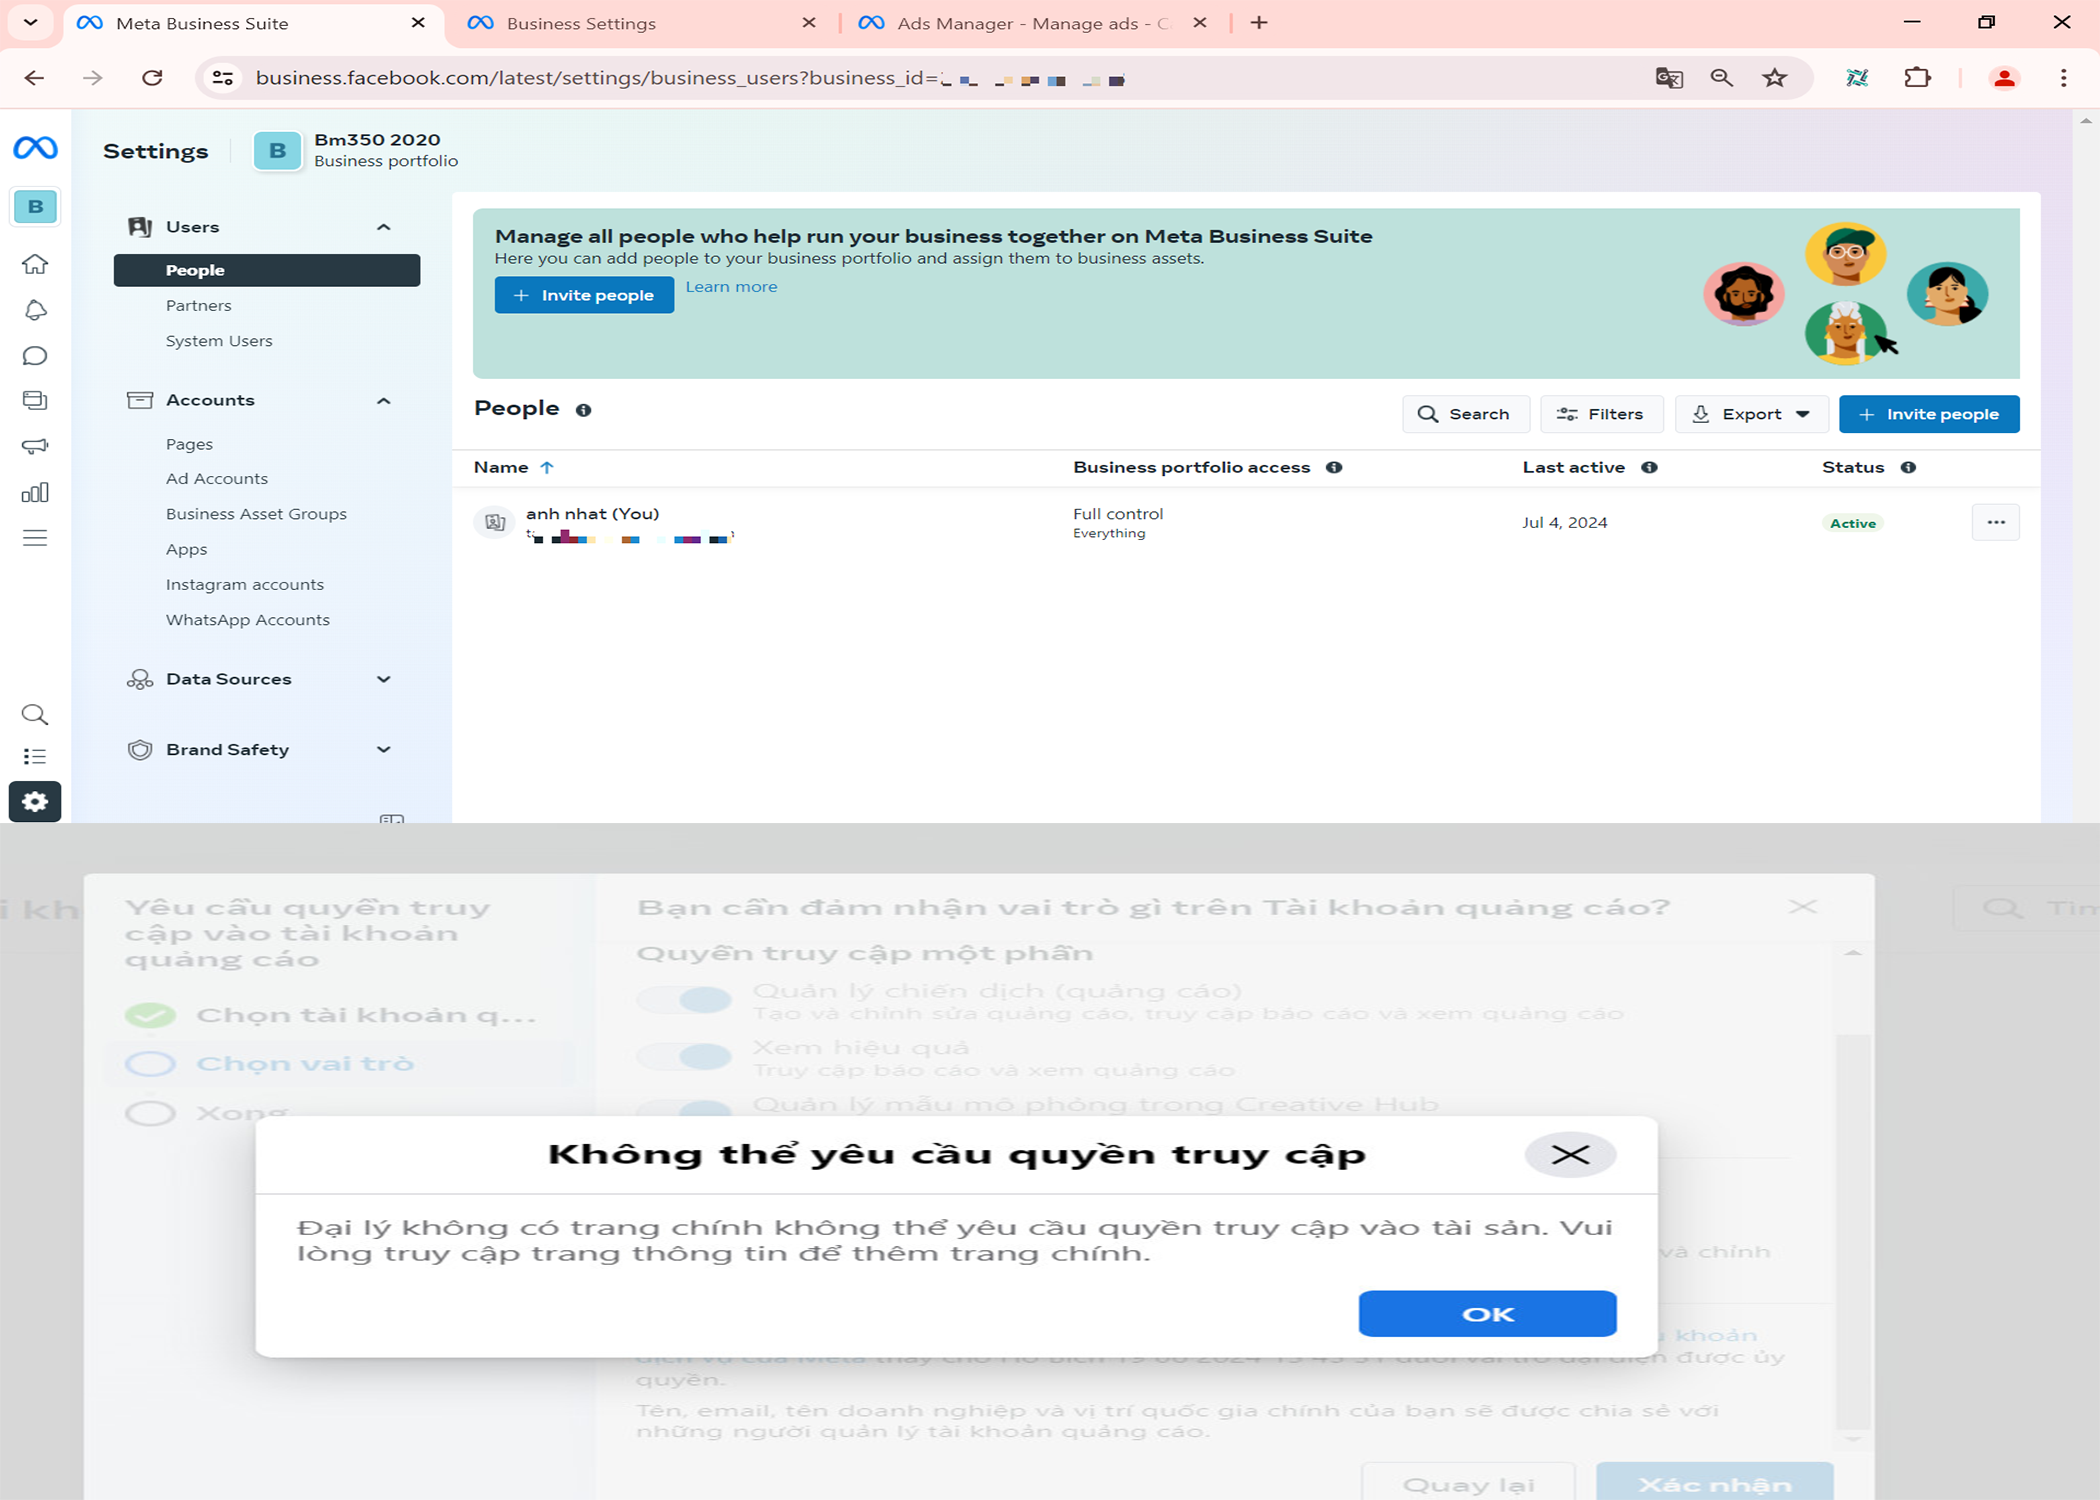The width and height of the screenshot is (2100, 1500).
Task: Open the Insights bar chart icon
Action: (35, 493)
